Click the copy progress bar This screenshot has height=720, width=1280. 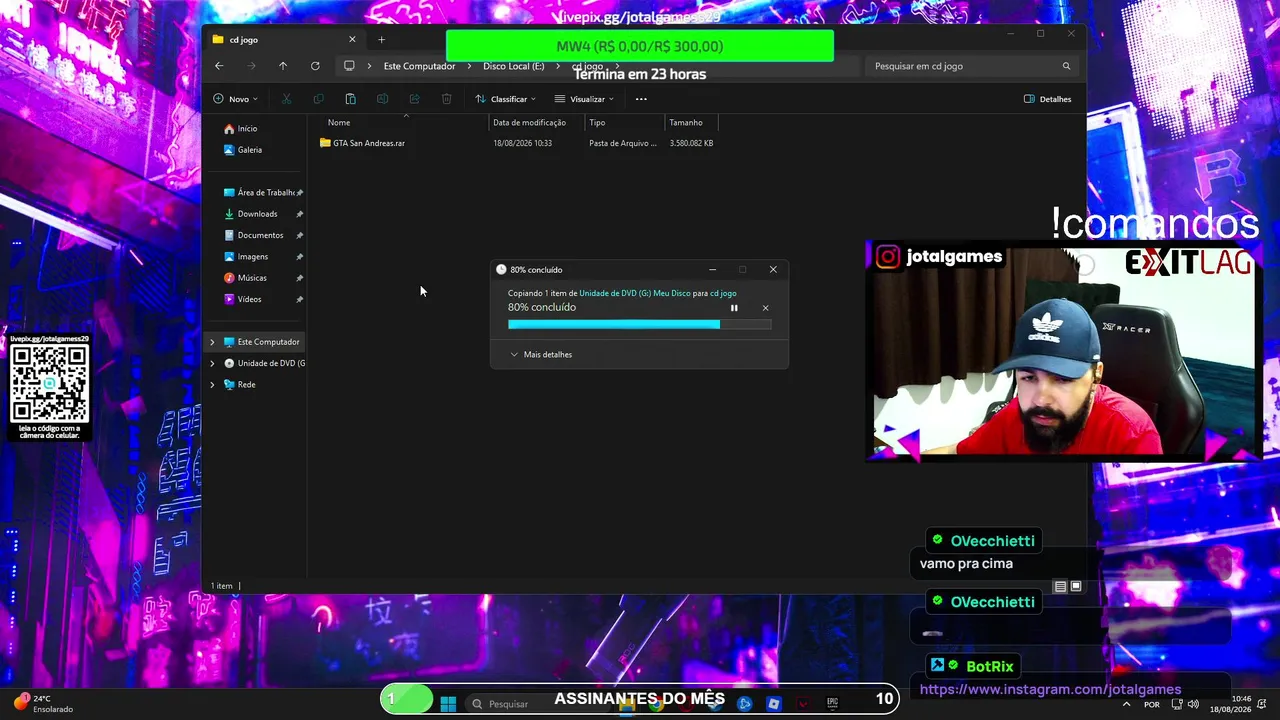point(640,325)
